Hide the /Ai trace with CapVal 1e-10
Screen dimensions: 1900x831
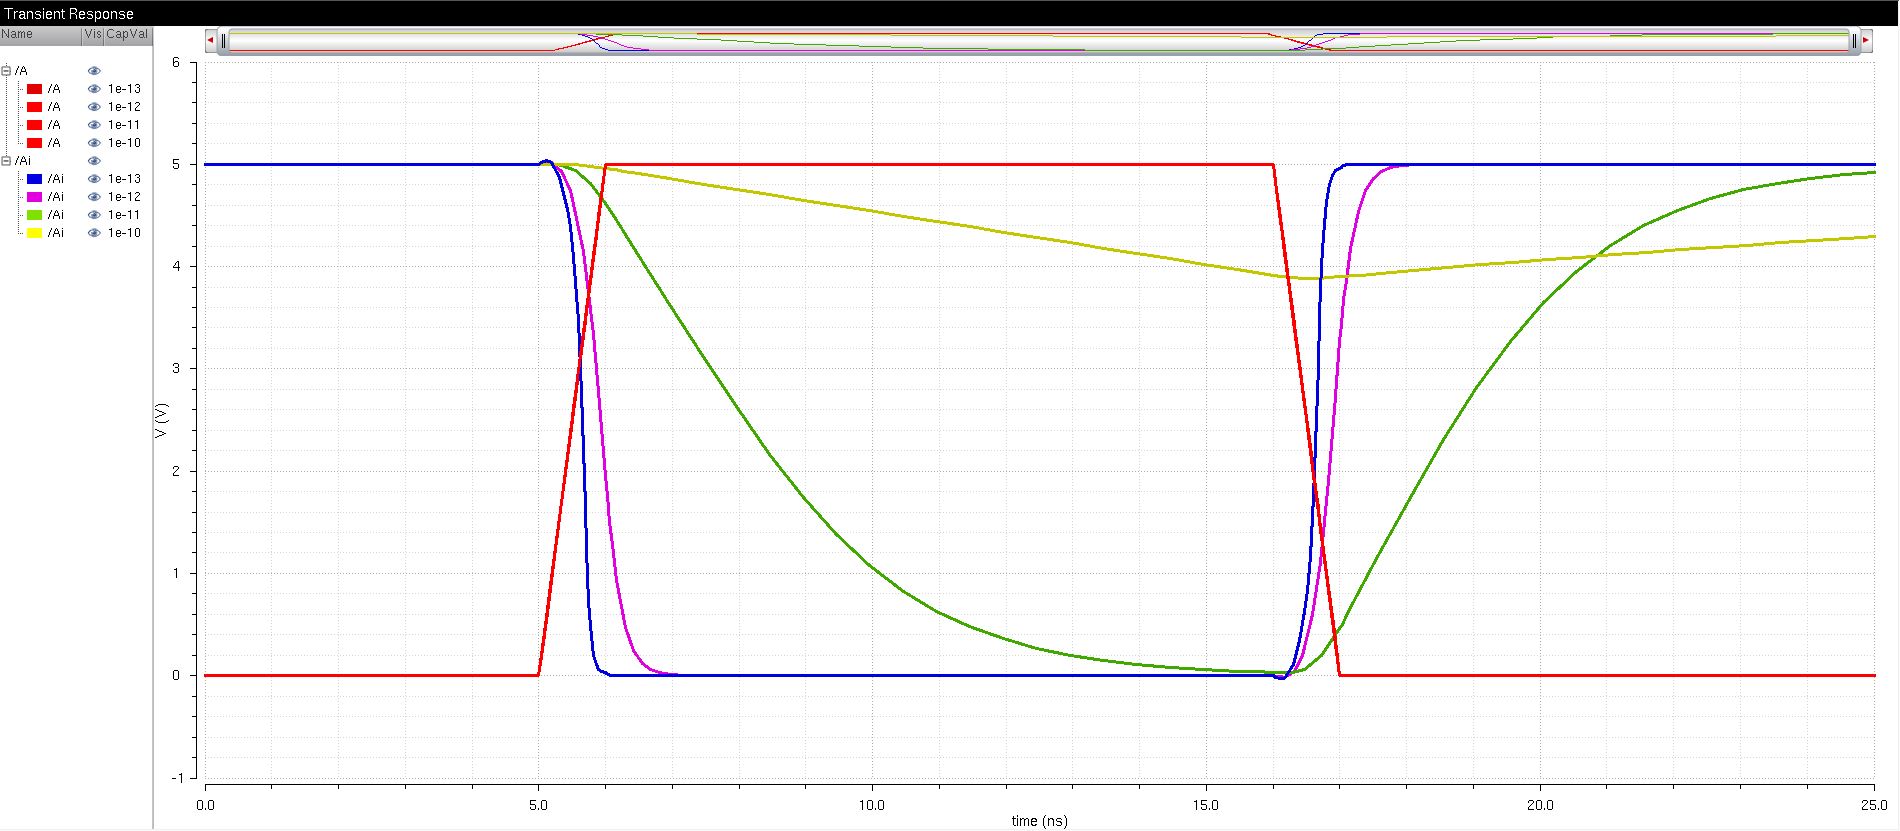(95, 233)
